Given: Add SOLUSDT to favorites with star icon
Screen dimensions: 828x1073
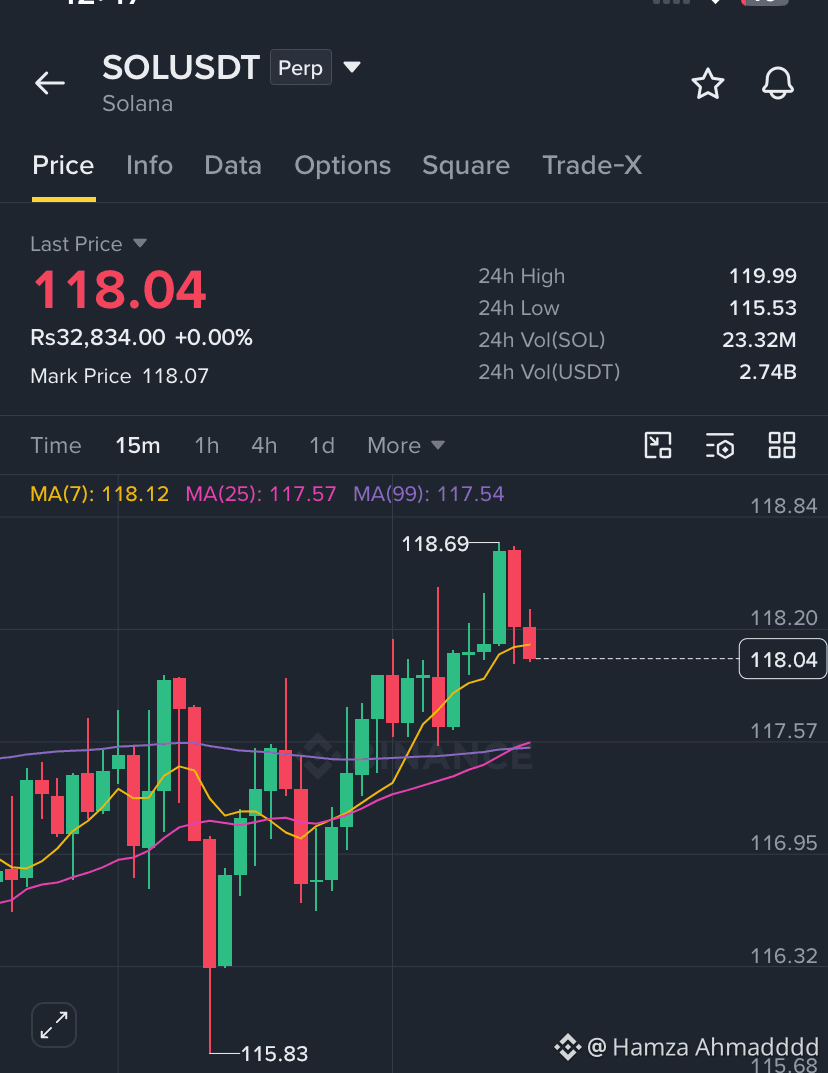Looking at the screenshot, I should [708, 84].
